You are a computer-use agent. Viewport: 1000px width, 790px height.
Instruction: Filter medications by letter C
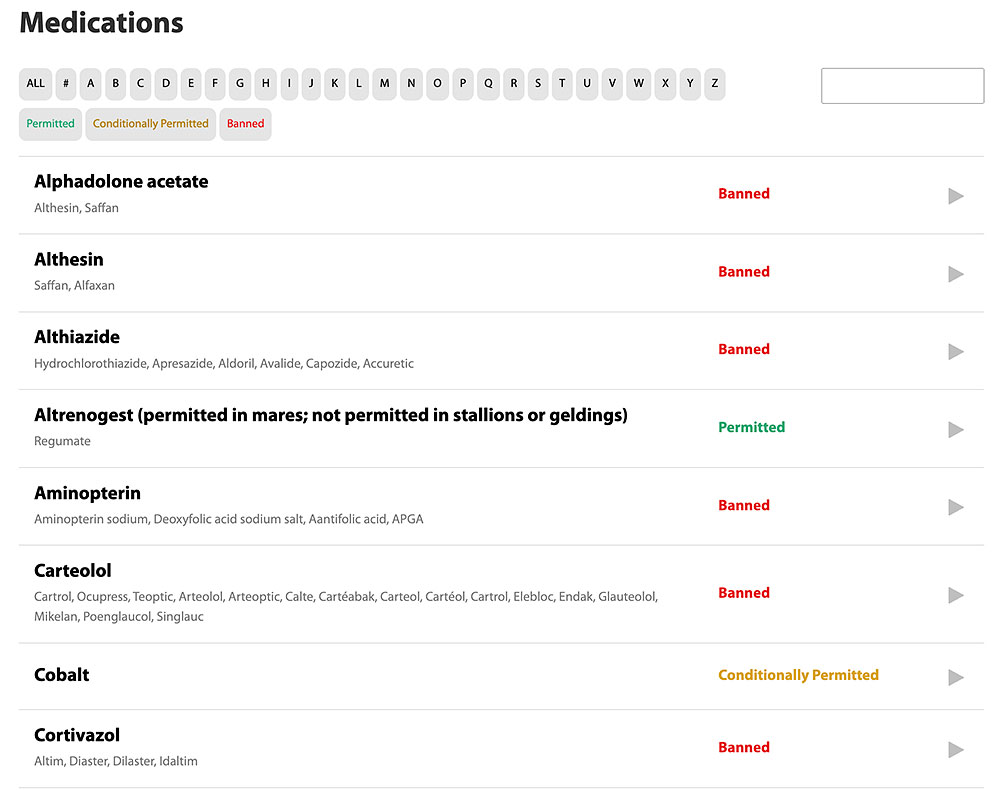pos(141,84)
